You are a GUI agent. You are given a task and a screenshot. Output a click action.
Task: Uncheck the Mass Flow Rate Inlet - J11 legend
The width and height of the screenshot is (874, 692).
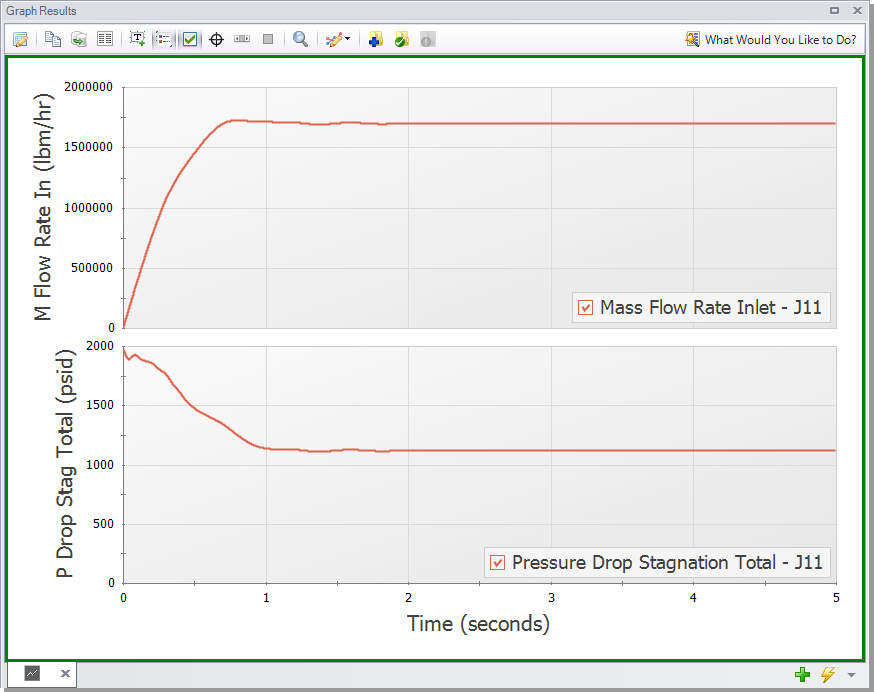click(x=585, y=308)
